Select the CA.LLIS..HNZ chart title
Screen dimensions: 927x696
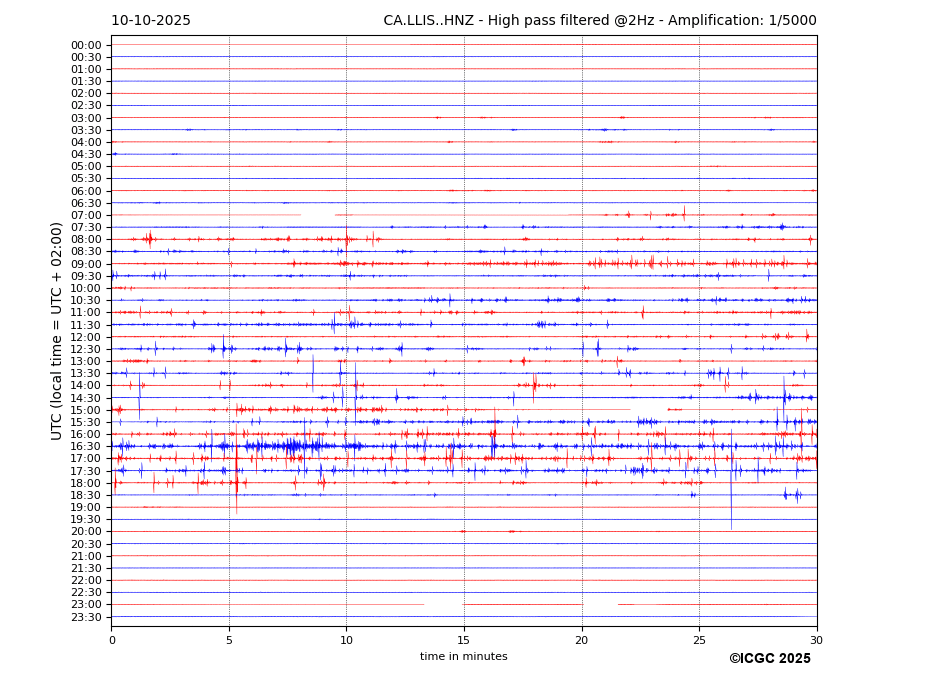[x=599, y=21]
